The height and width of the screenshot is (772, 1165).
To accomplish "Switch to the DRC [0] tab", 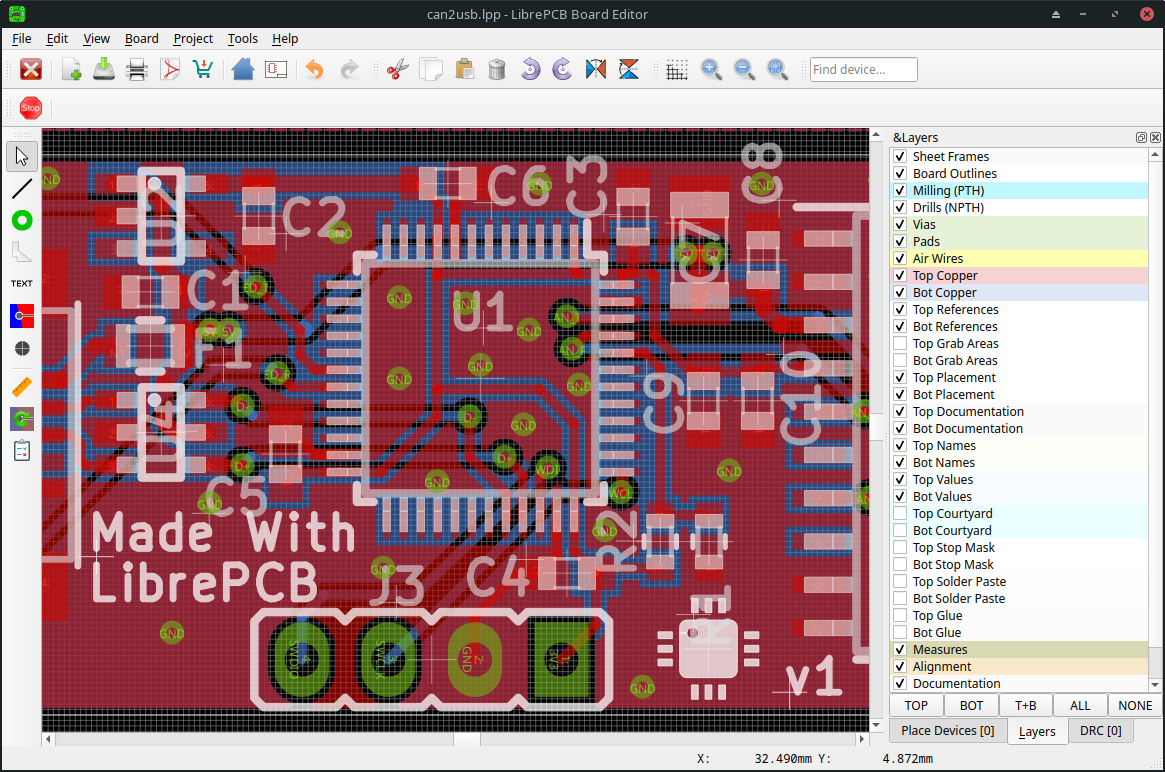I will [1101, 731].
